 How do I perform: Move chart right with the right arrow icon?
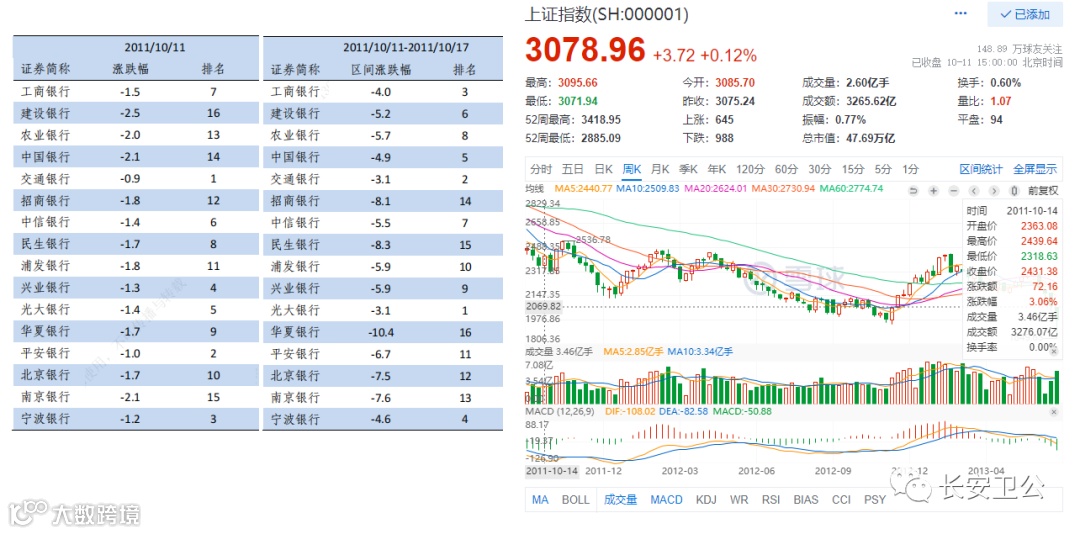pos(994,191)
